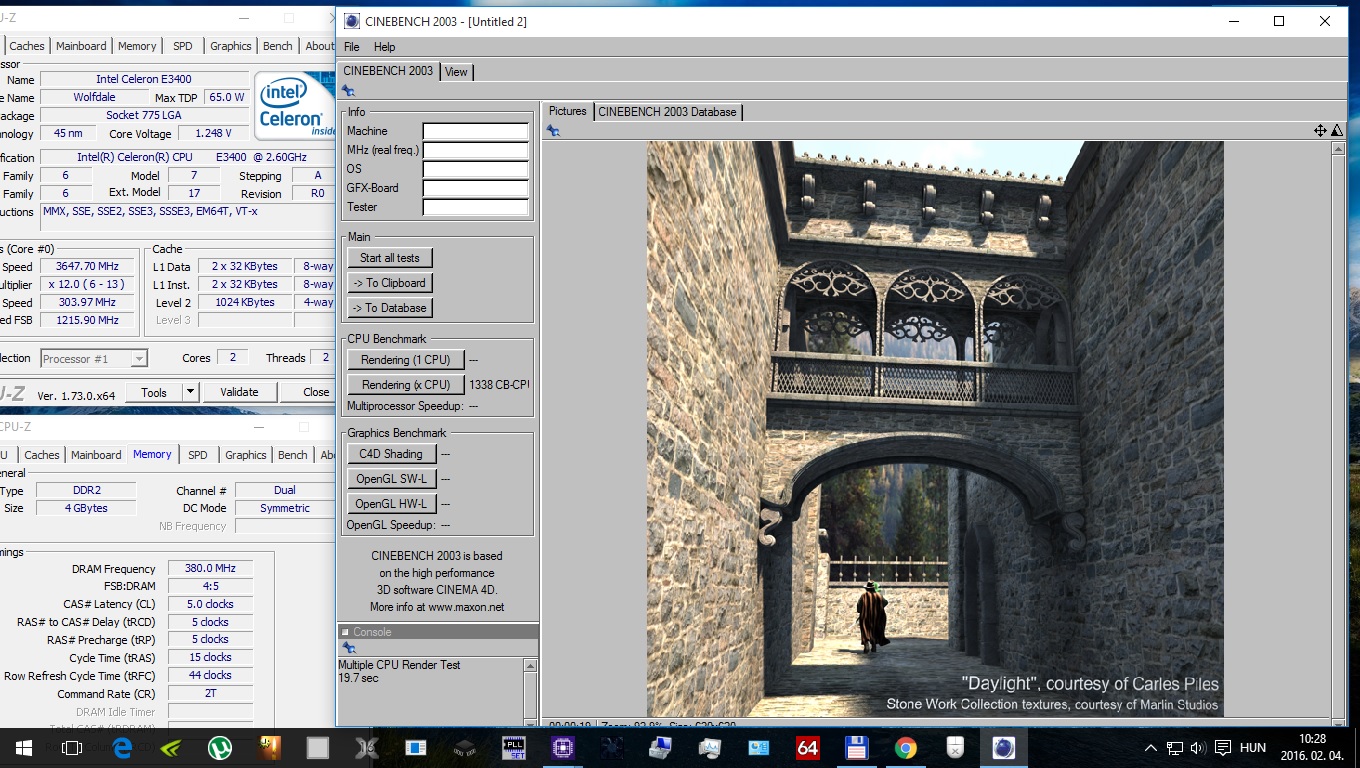Run the Rendering (x CPU) benchmark
The image size is (1360, 768).
click(x=406, y=385)
